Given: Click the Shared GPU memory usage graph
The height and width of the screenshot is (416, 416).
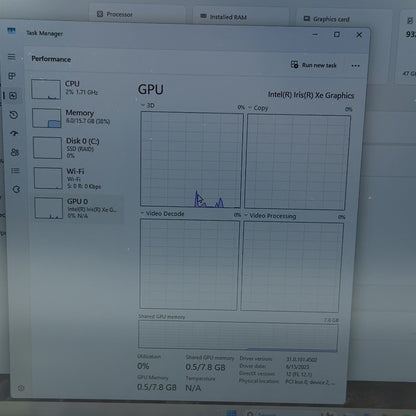Looking at the screenshot, I should [x=238, y=336].
